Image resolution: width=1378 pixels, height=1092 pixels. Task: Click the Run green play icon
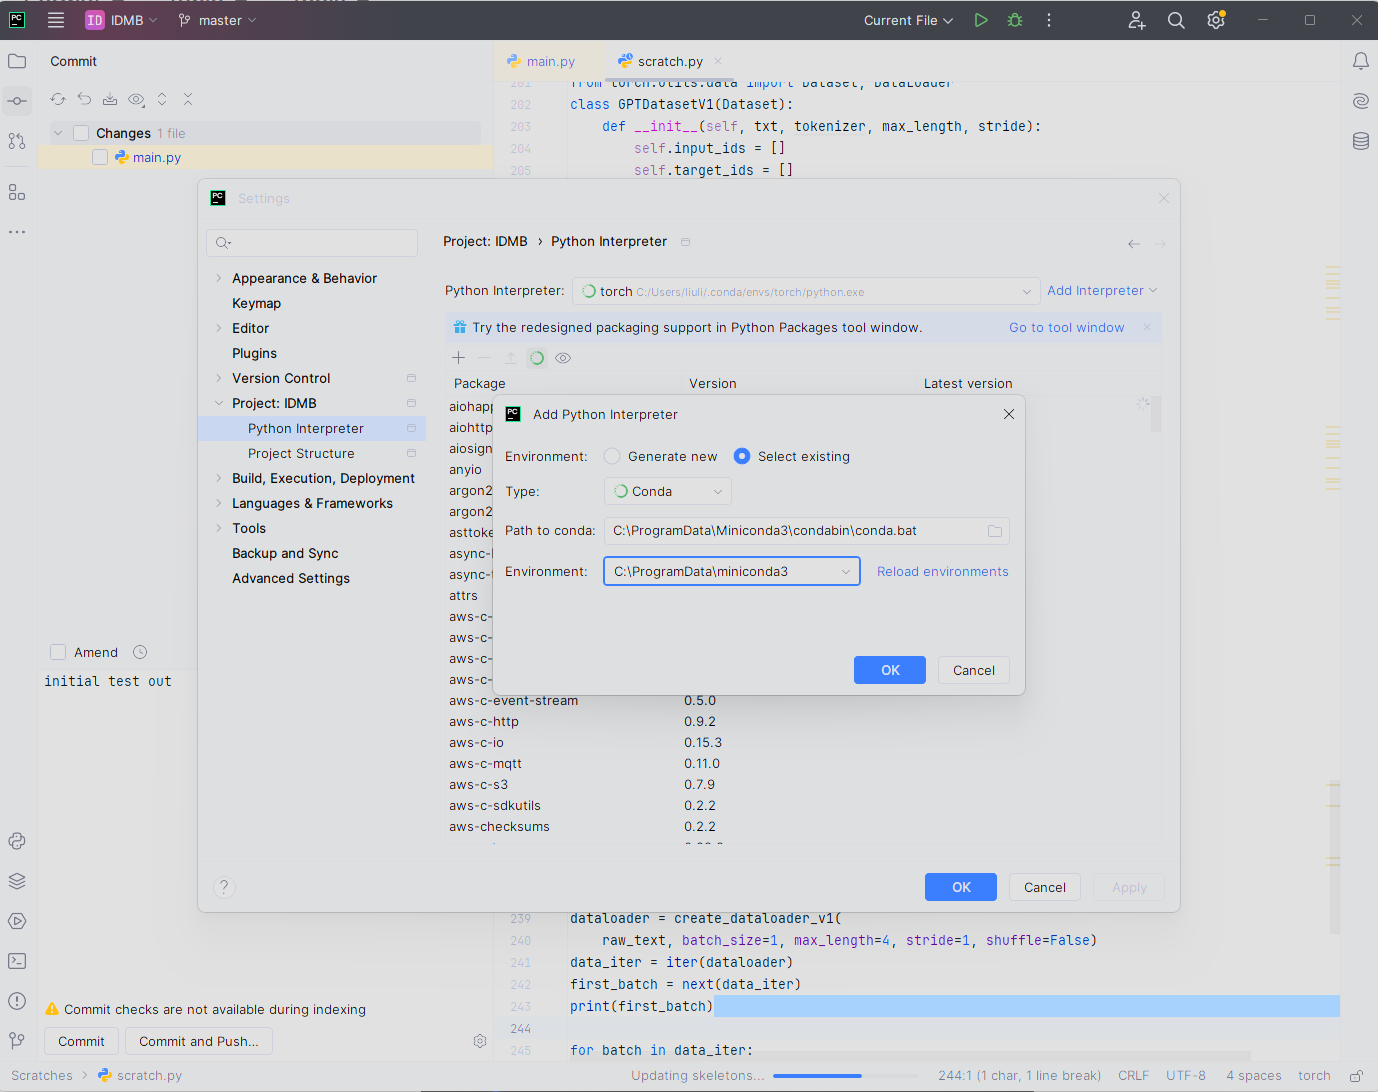tap(981, 20)
